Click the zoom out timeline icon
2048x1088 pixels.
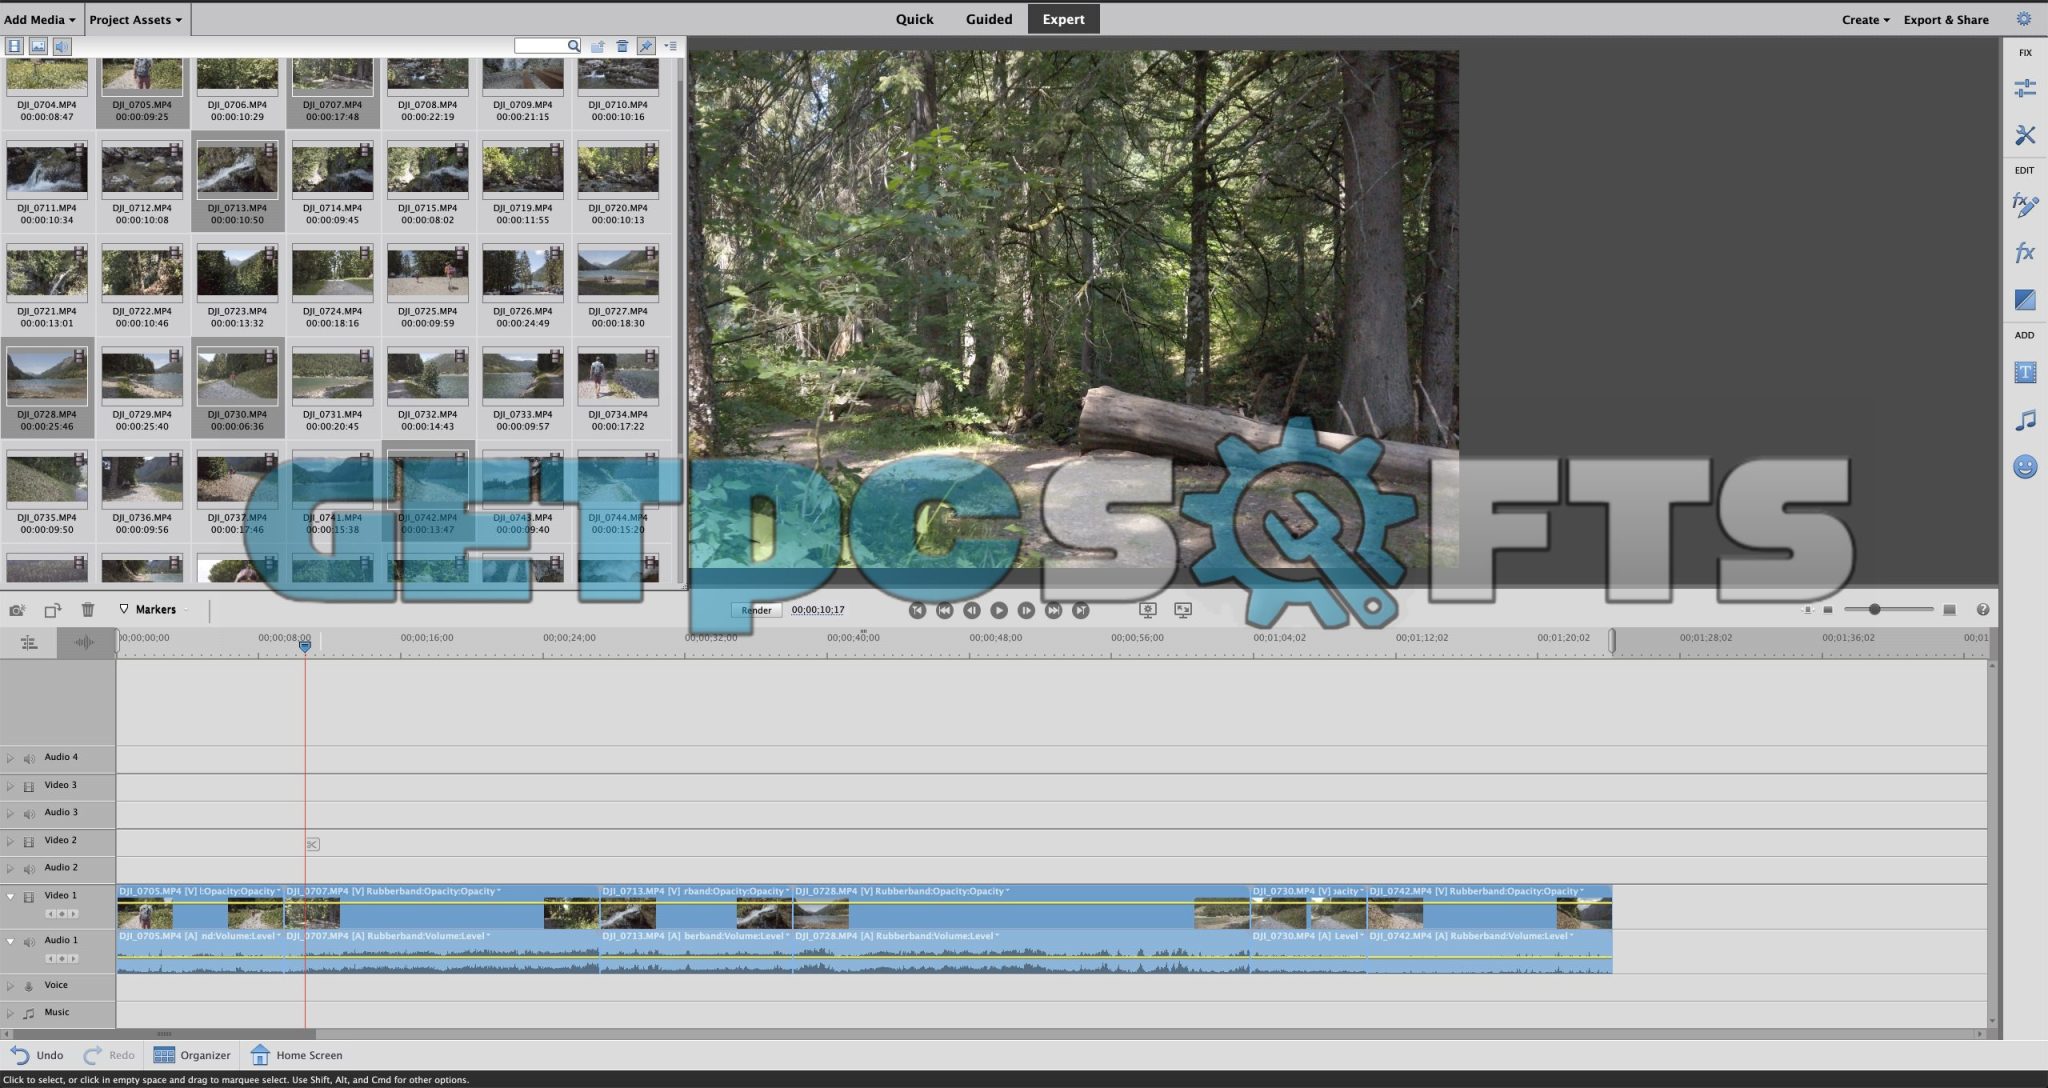[x=1828, y=610]
